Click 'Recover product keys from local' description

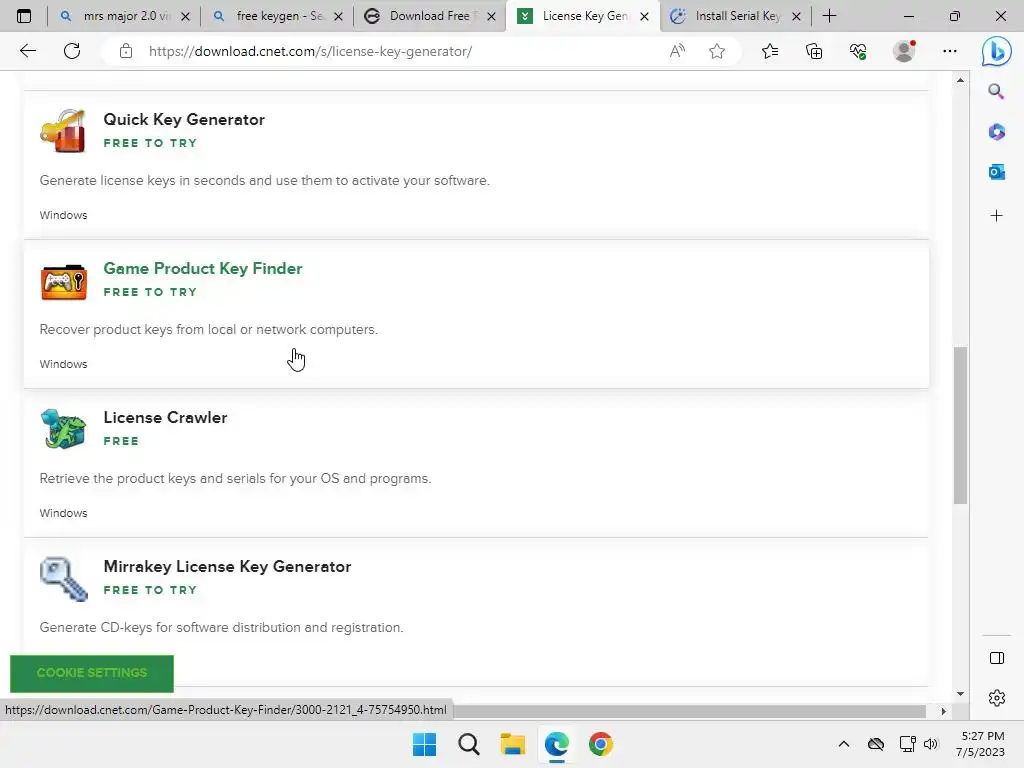pos(208,329)
